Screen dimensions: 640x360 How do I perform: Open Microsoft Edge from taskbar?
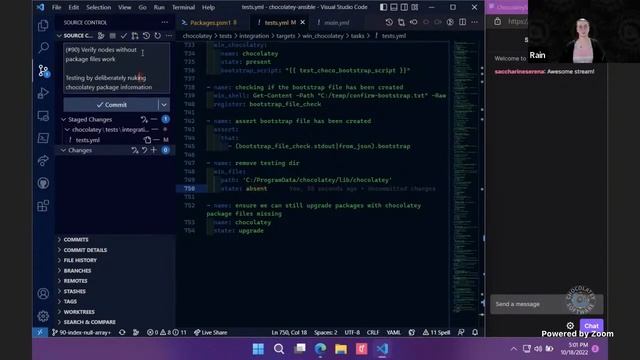[320, 349]
